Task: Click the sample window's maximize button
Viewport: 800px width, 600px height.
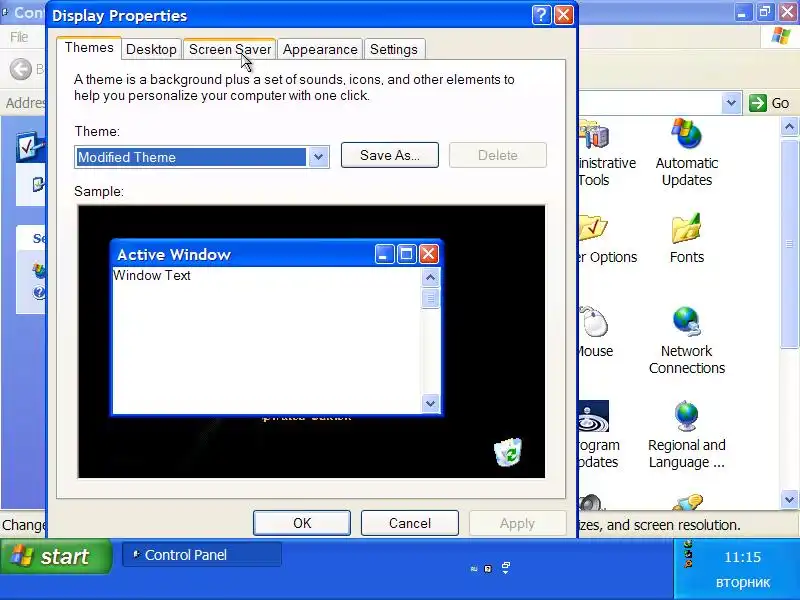Action: coord(407,254)
